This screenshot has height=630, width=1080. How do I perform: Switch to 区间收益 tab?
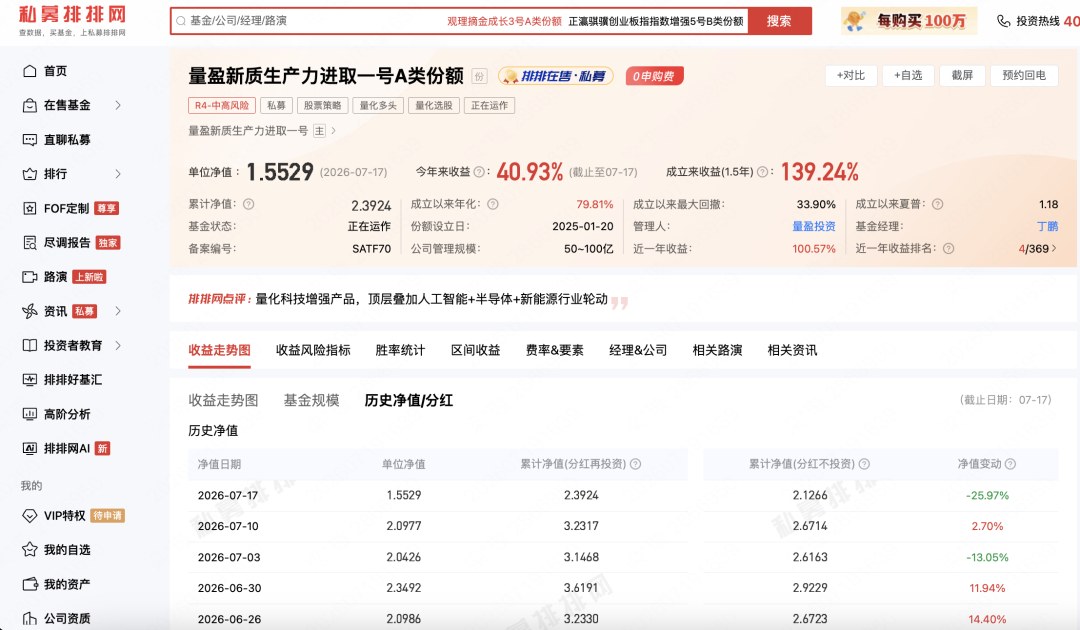coord(475,350)
